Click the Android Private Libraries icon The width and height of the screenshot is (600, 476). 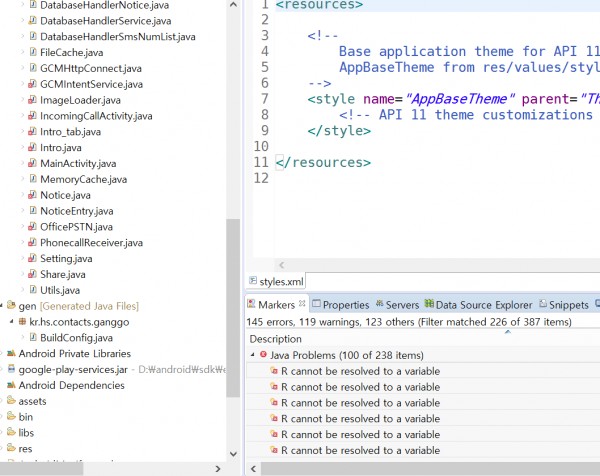coord(11,353)
